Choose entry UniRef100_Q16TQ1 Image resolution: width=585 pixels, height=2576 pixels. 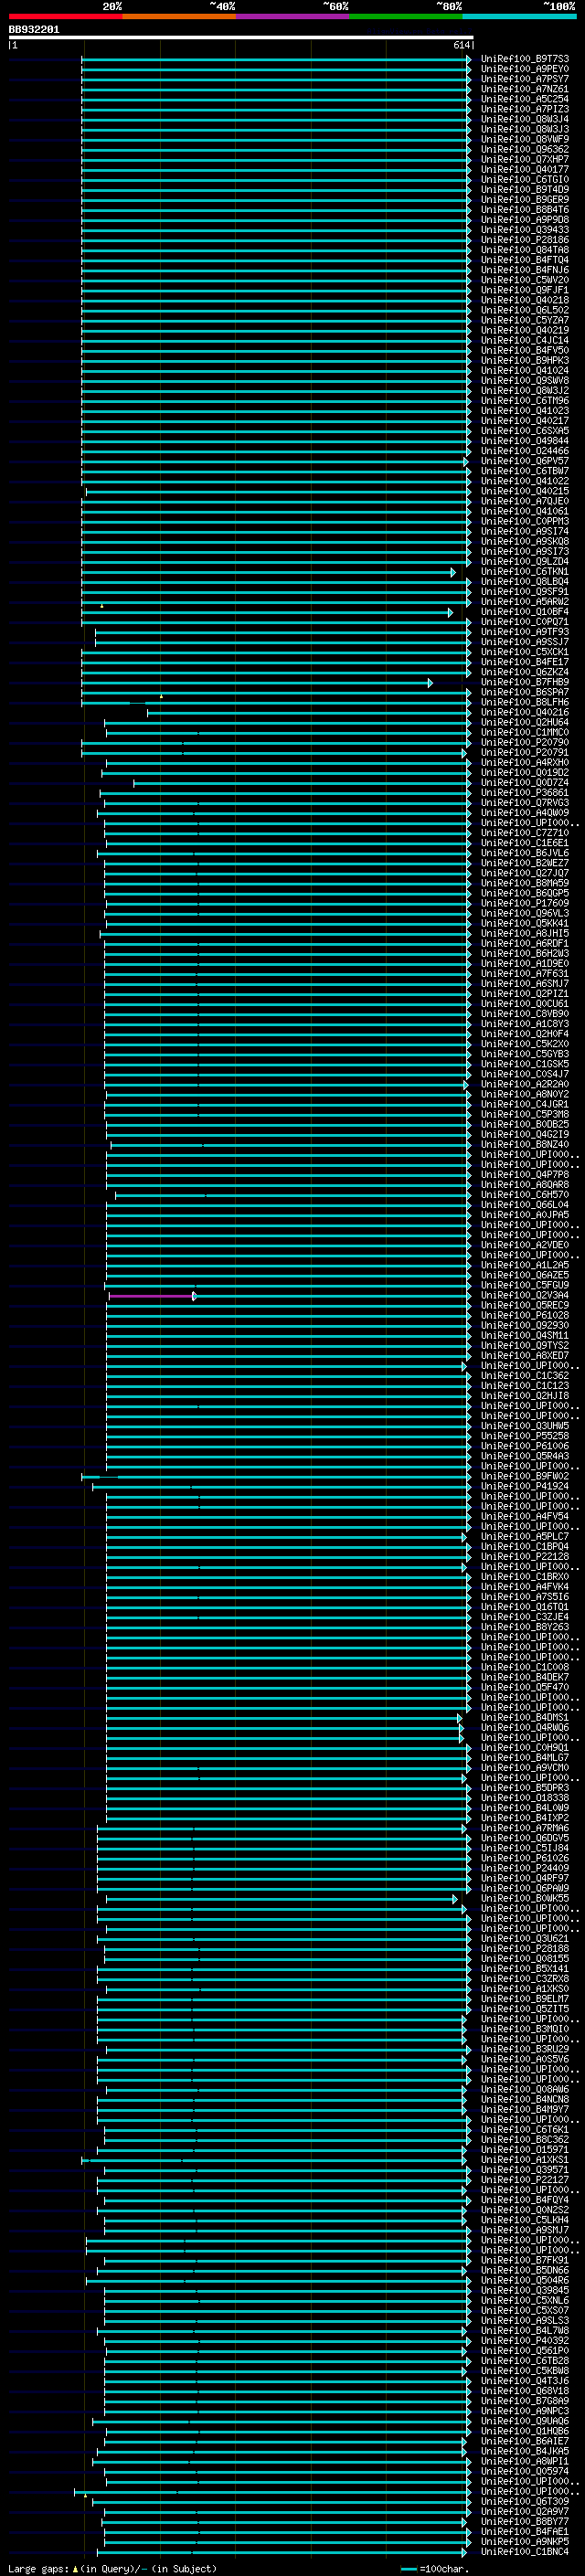click(x=524, y=1606)
